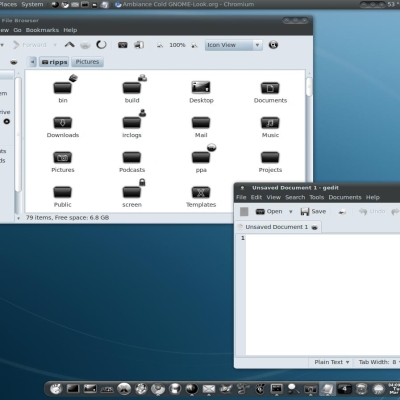Click the ripps path bar button
Viewport: 400px width, 400px height.
[x=54, y=62]
